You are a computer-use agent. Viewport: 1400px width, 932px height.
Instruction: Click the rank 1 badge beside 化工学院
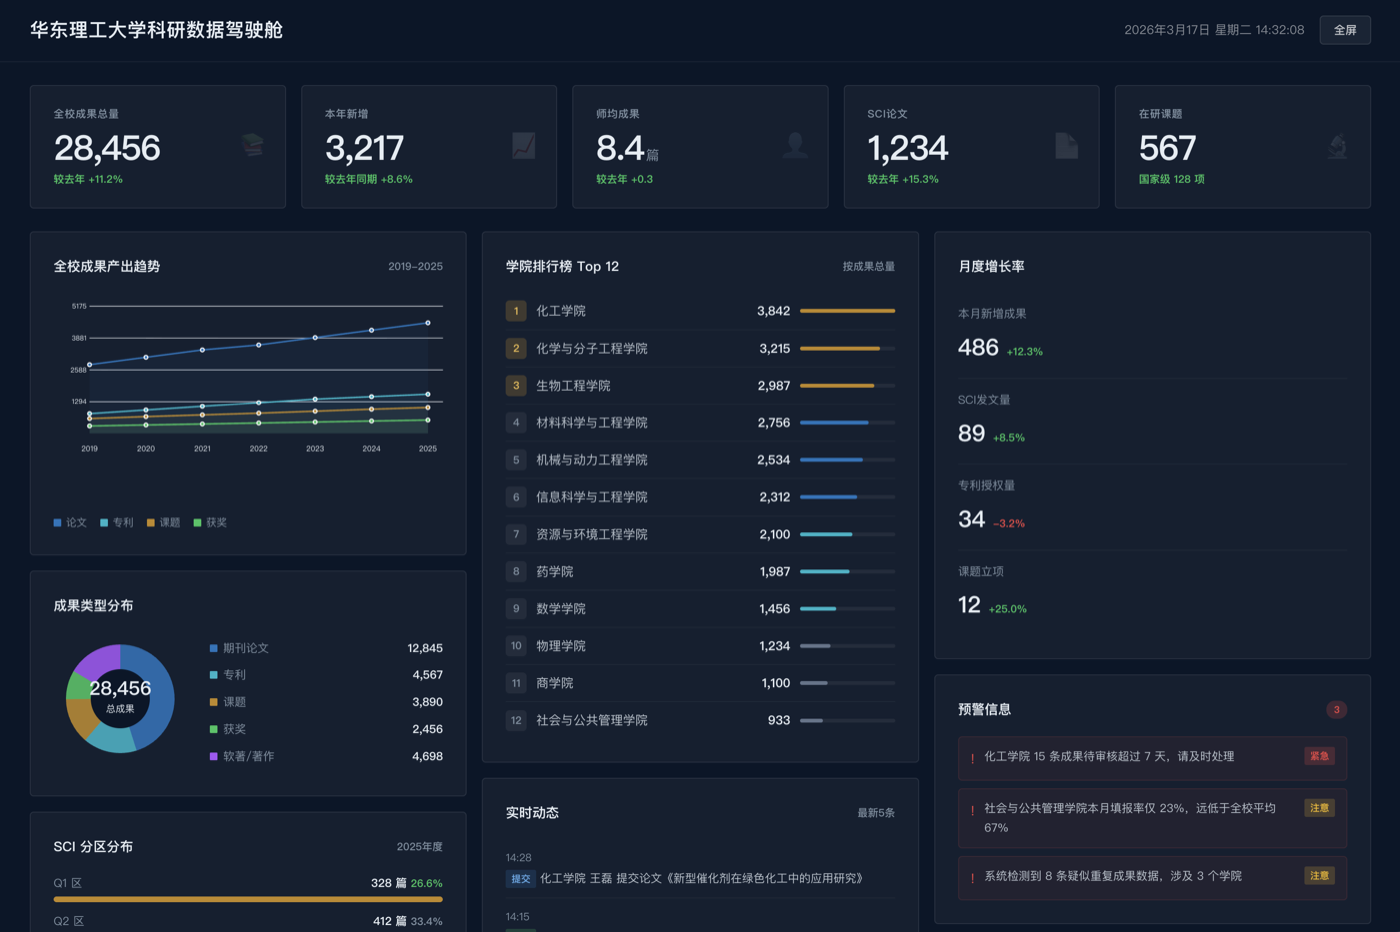[x=515, y=311]
